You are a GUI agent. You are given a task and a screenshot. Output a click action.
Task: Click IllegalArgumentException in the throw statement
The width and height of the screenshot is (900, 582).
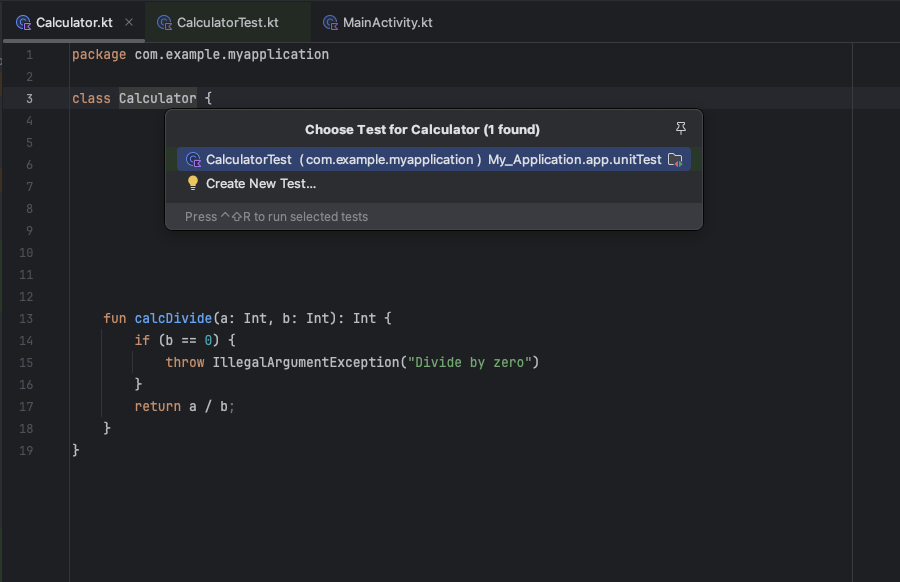click(306, 363)
